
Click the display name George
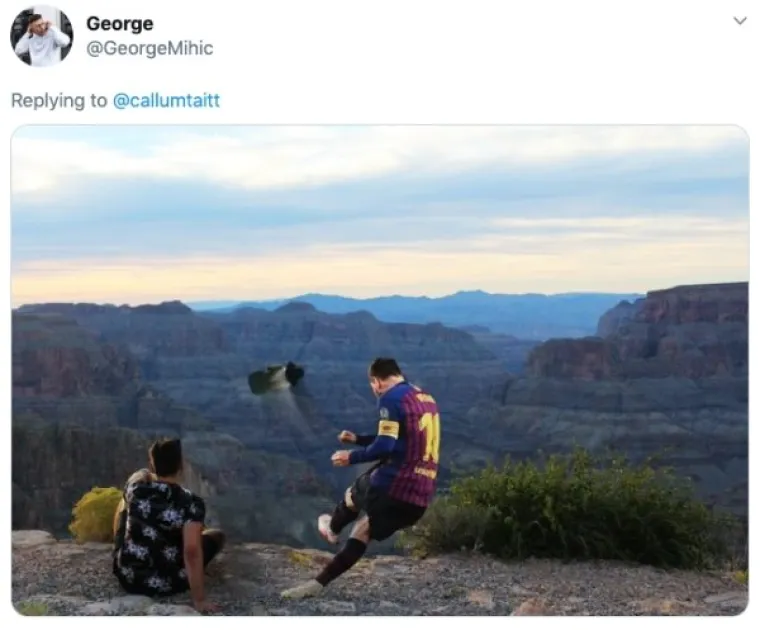click(x=120, y=23)
